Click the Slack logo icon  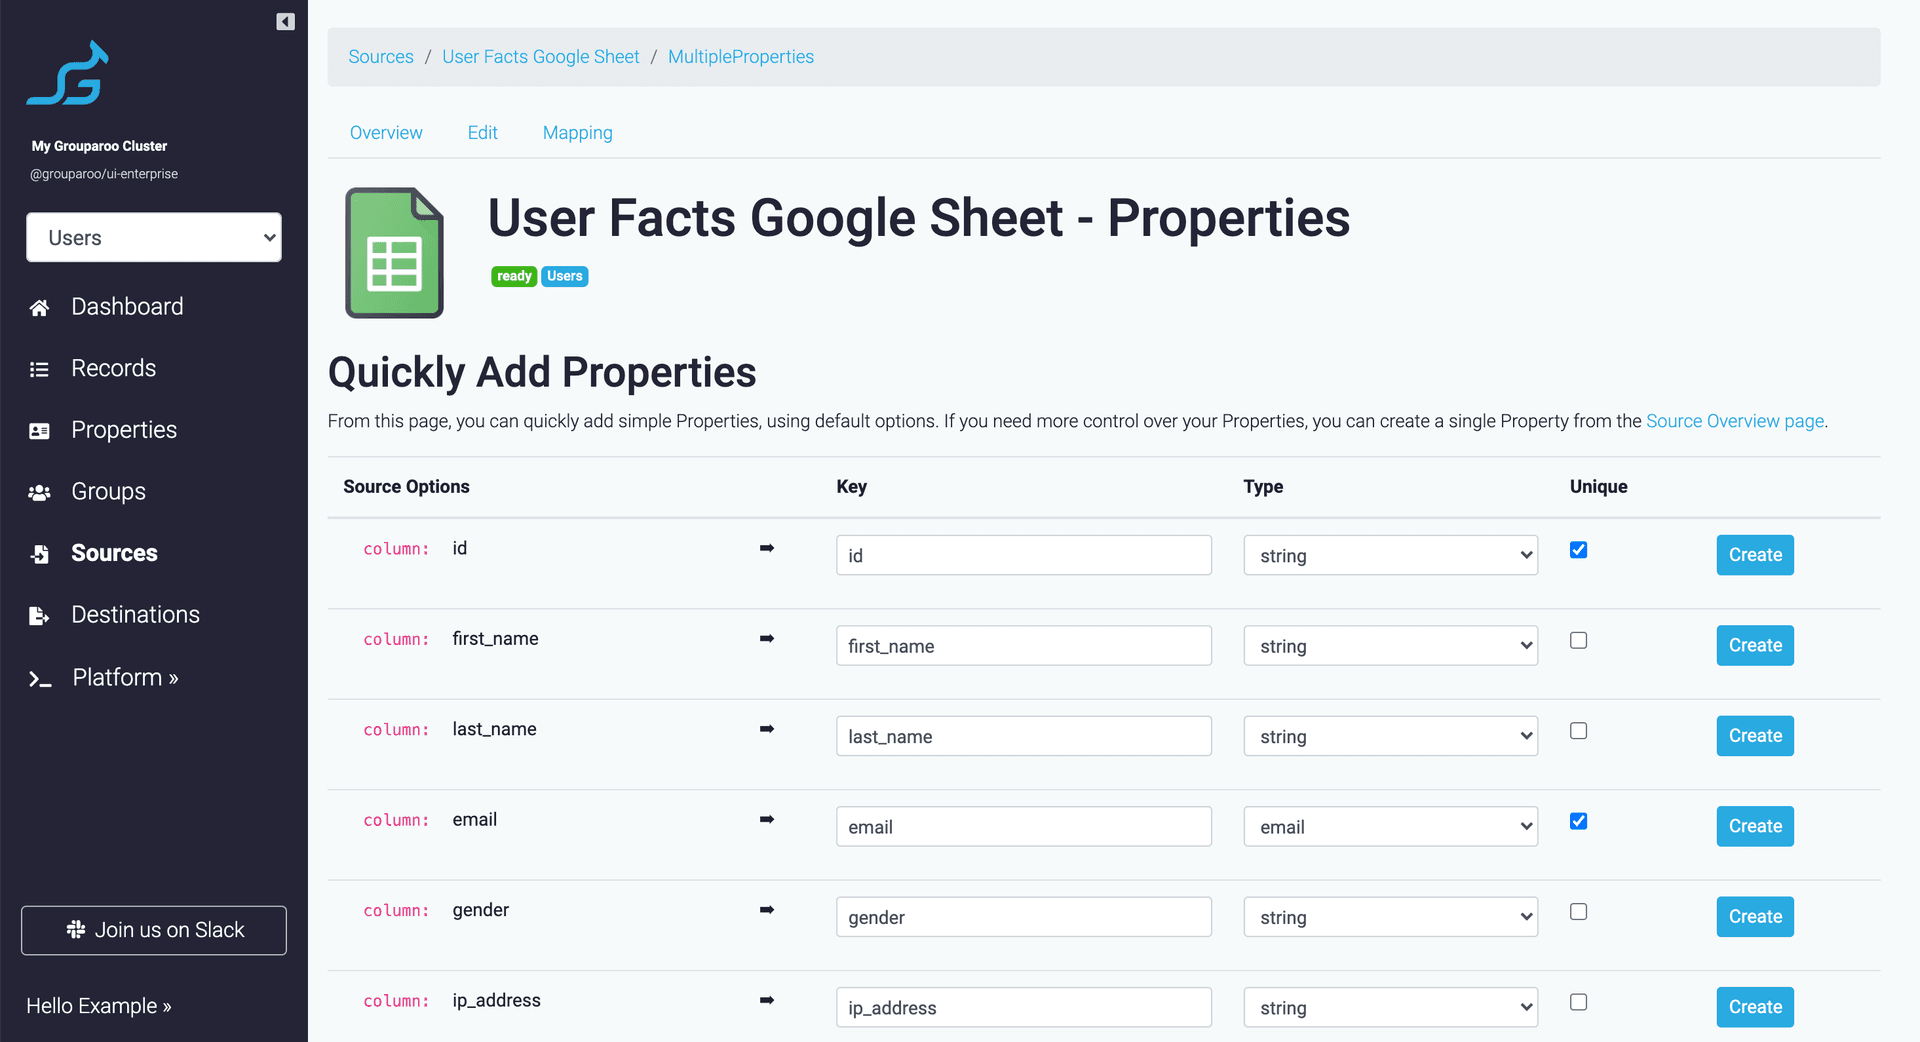[75, 930]
